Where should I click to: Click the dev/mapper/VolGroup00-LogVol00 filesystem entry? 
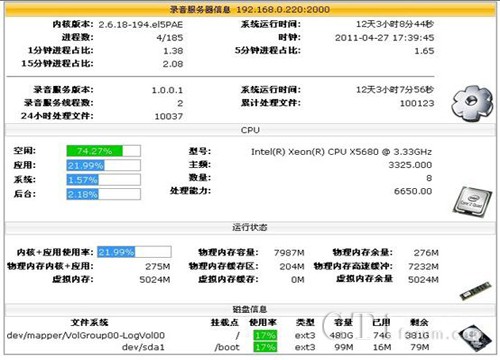(x=86, y=335)
